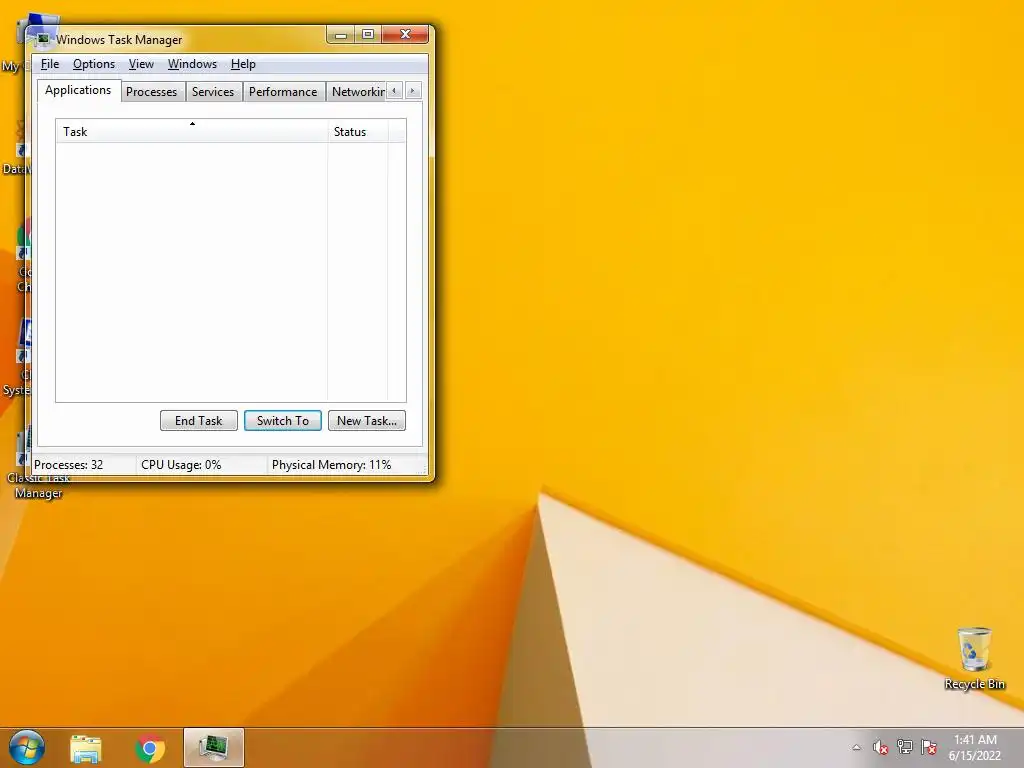Image resolution: width=1024 pixels, height=768 pixels.
Task: Select the Task Manager taskbar button
Action: 214,748
